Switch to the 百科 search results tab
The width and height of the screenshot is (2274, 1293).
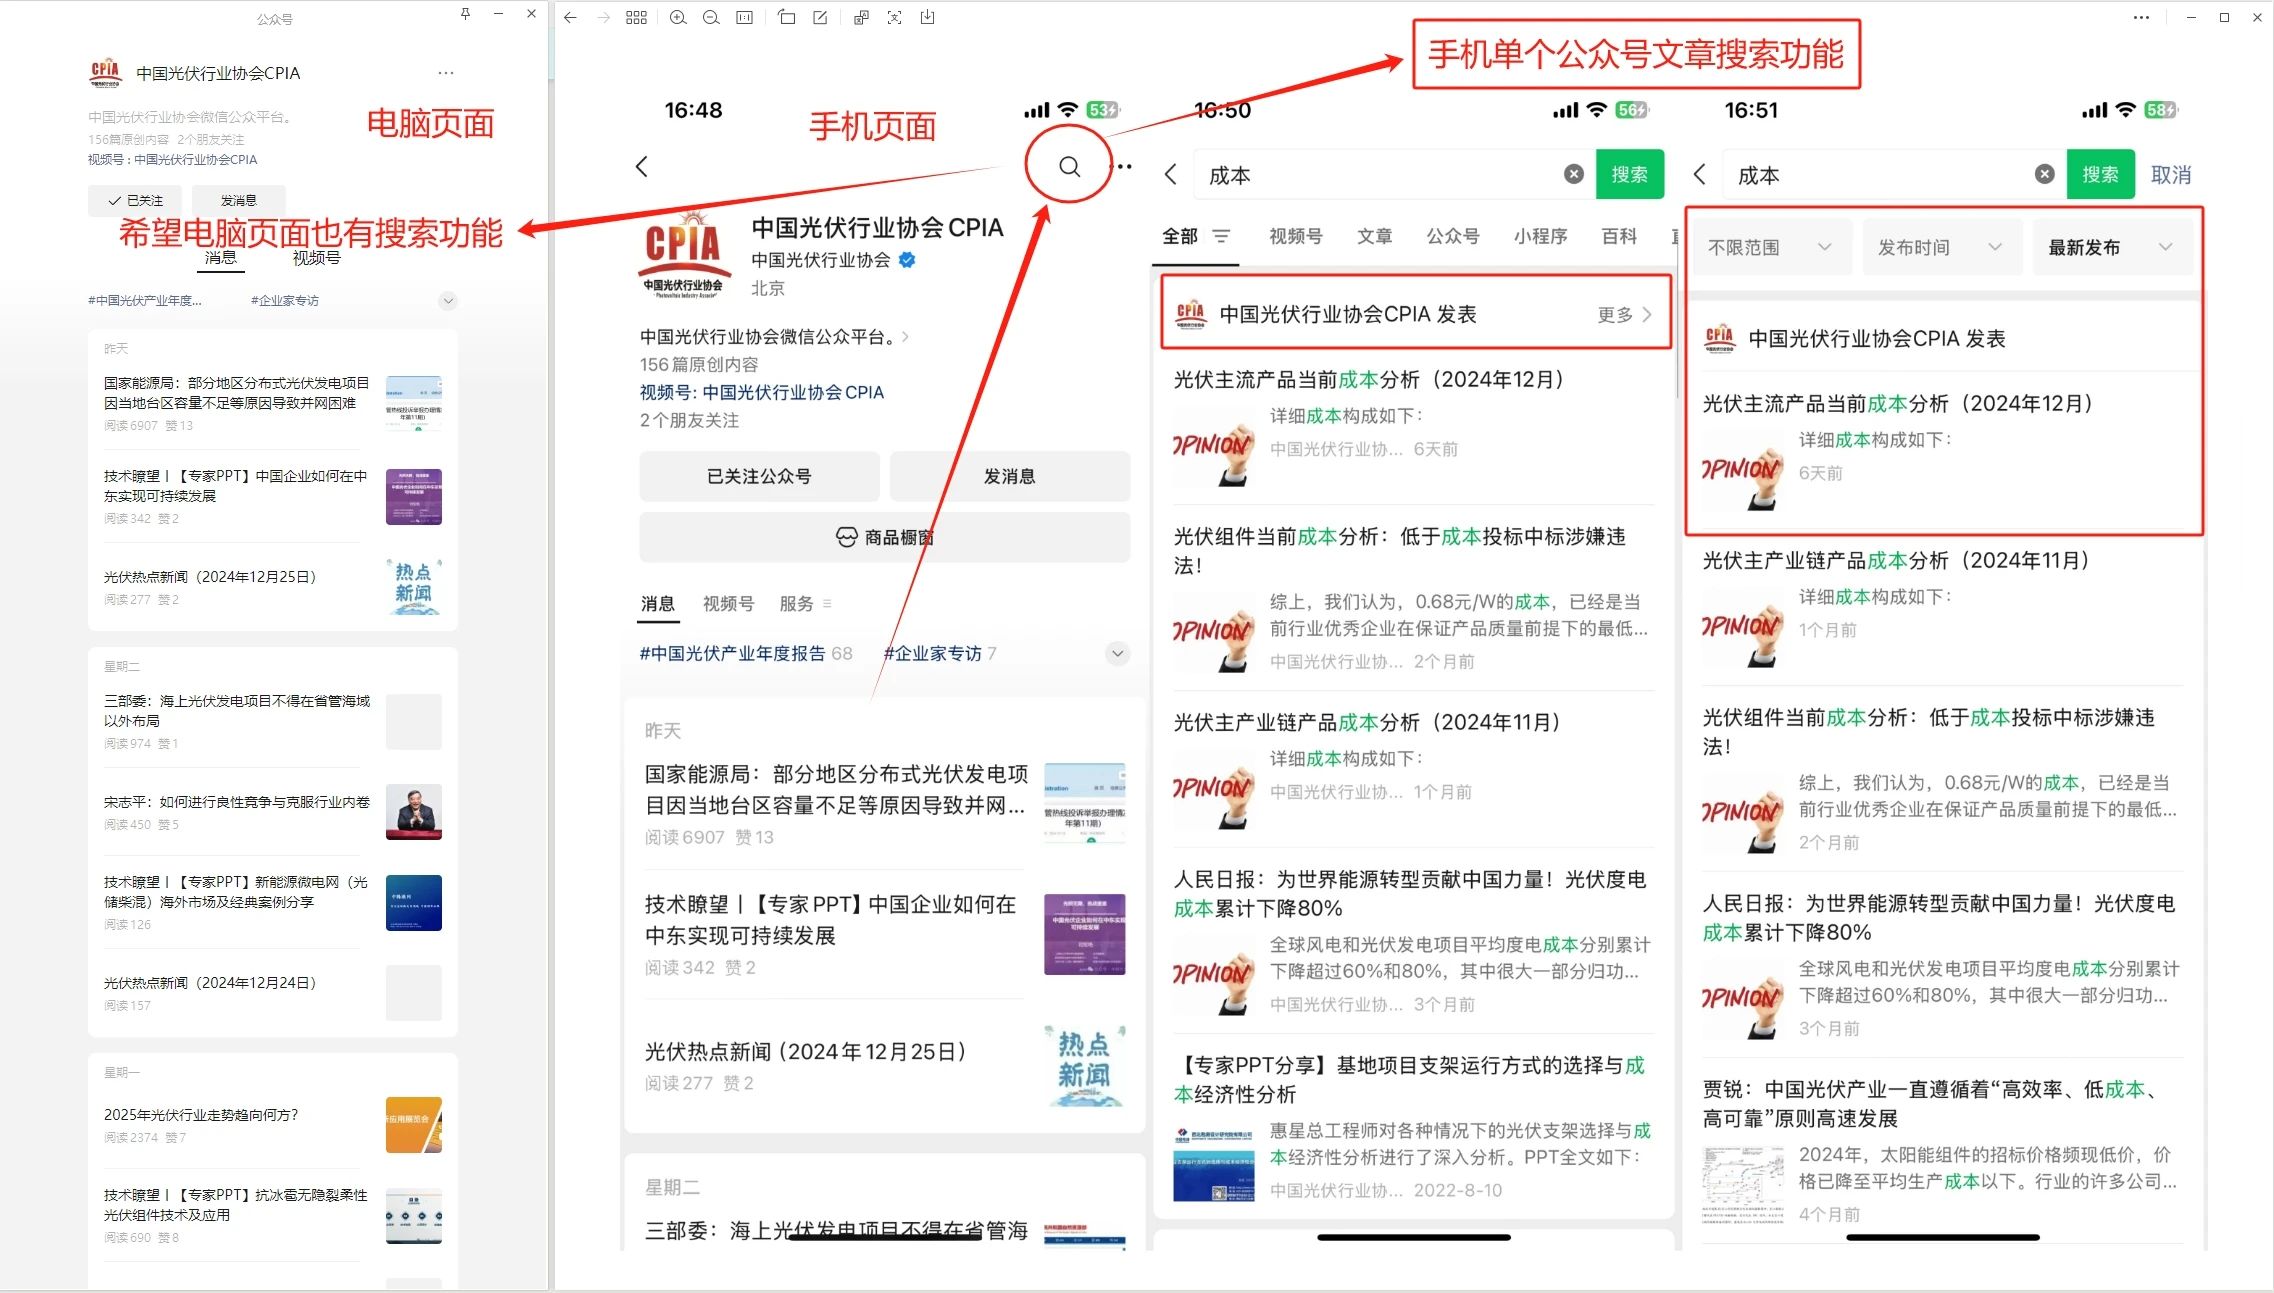(x=1619, y=236)
